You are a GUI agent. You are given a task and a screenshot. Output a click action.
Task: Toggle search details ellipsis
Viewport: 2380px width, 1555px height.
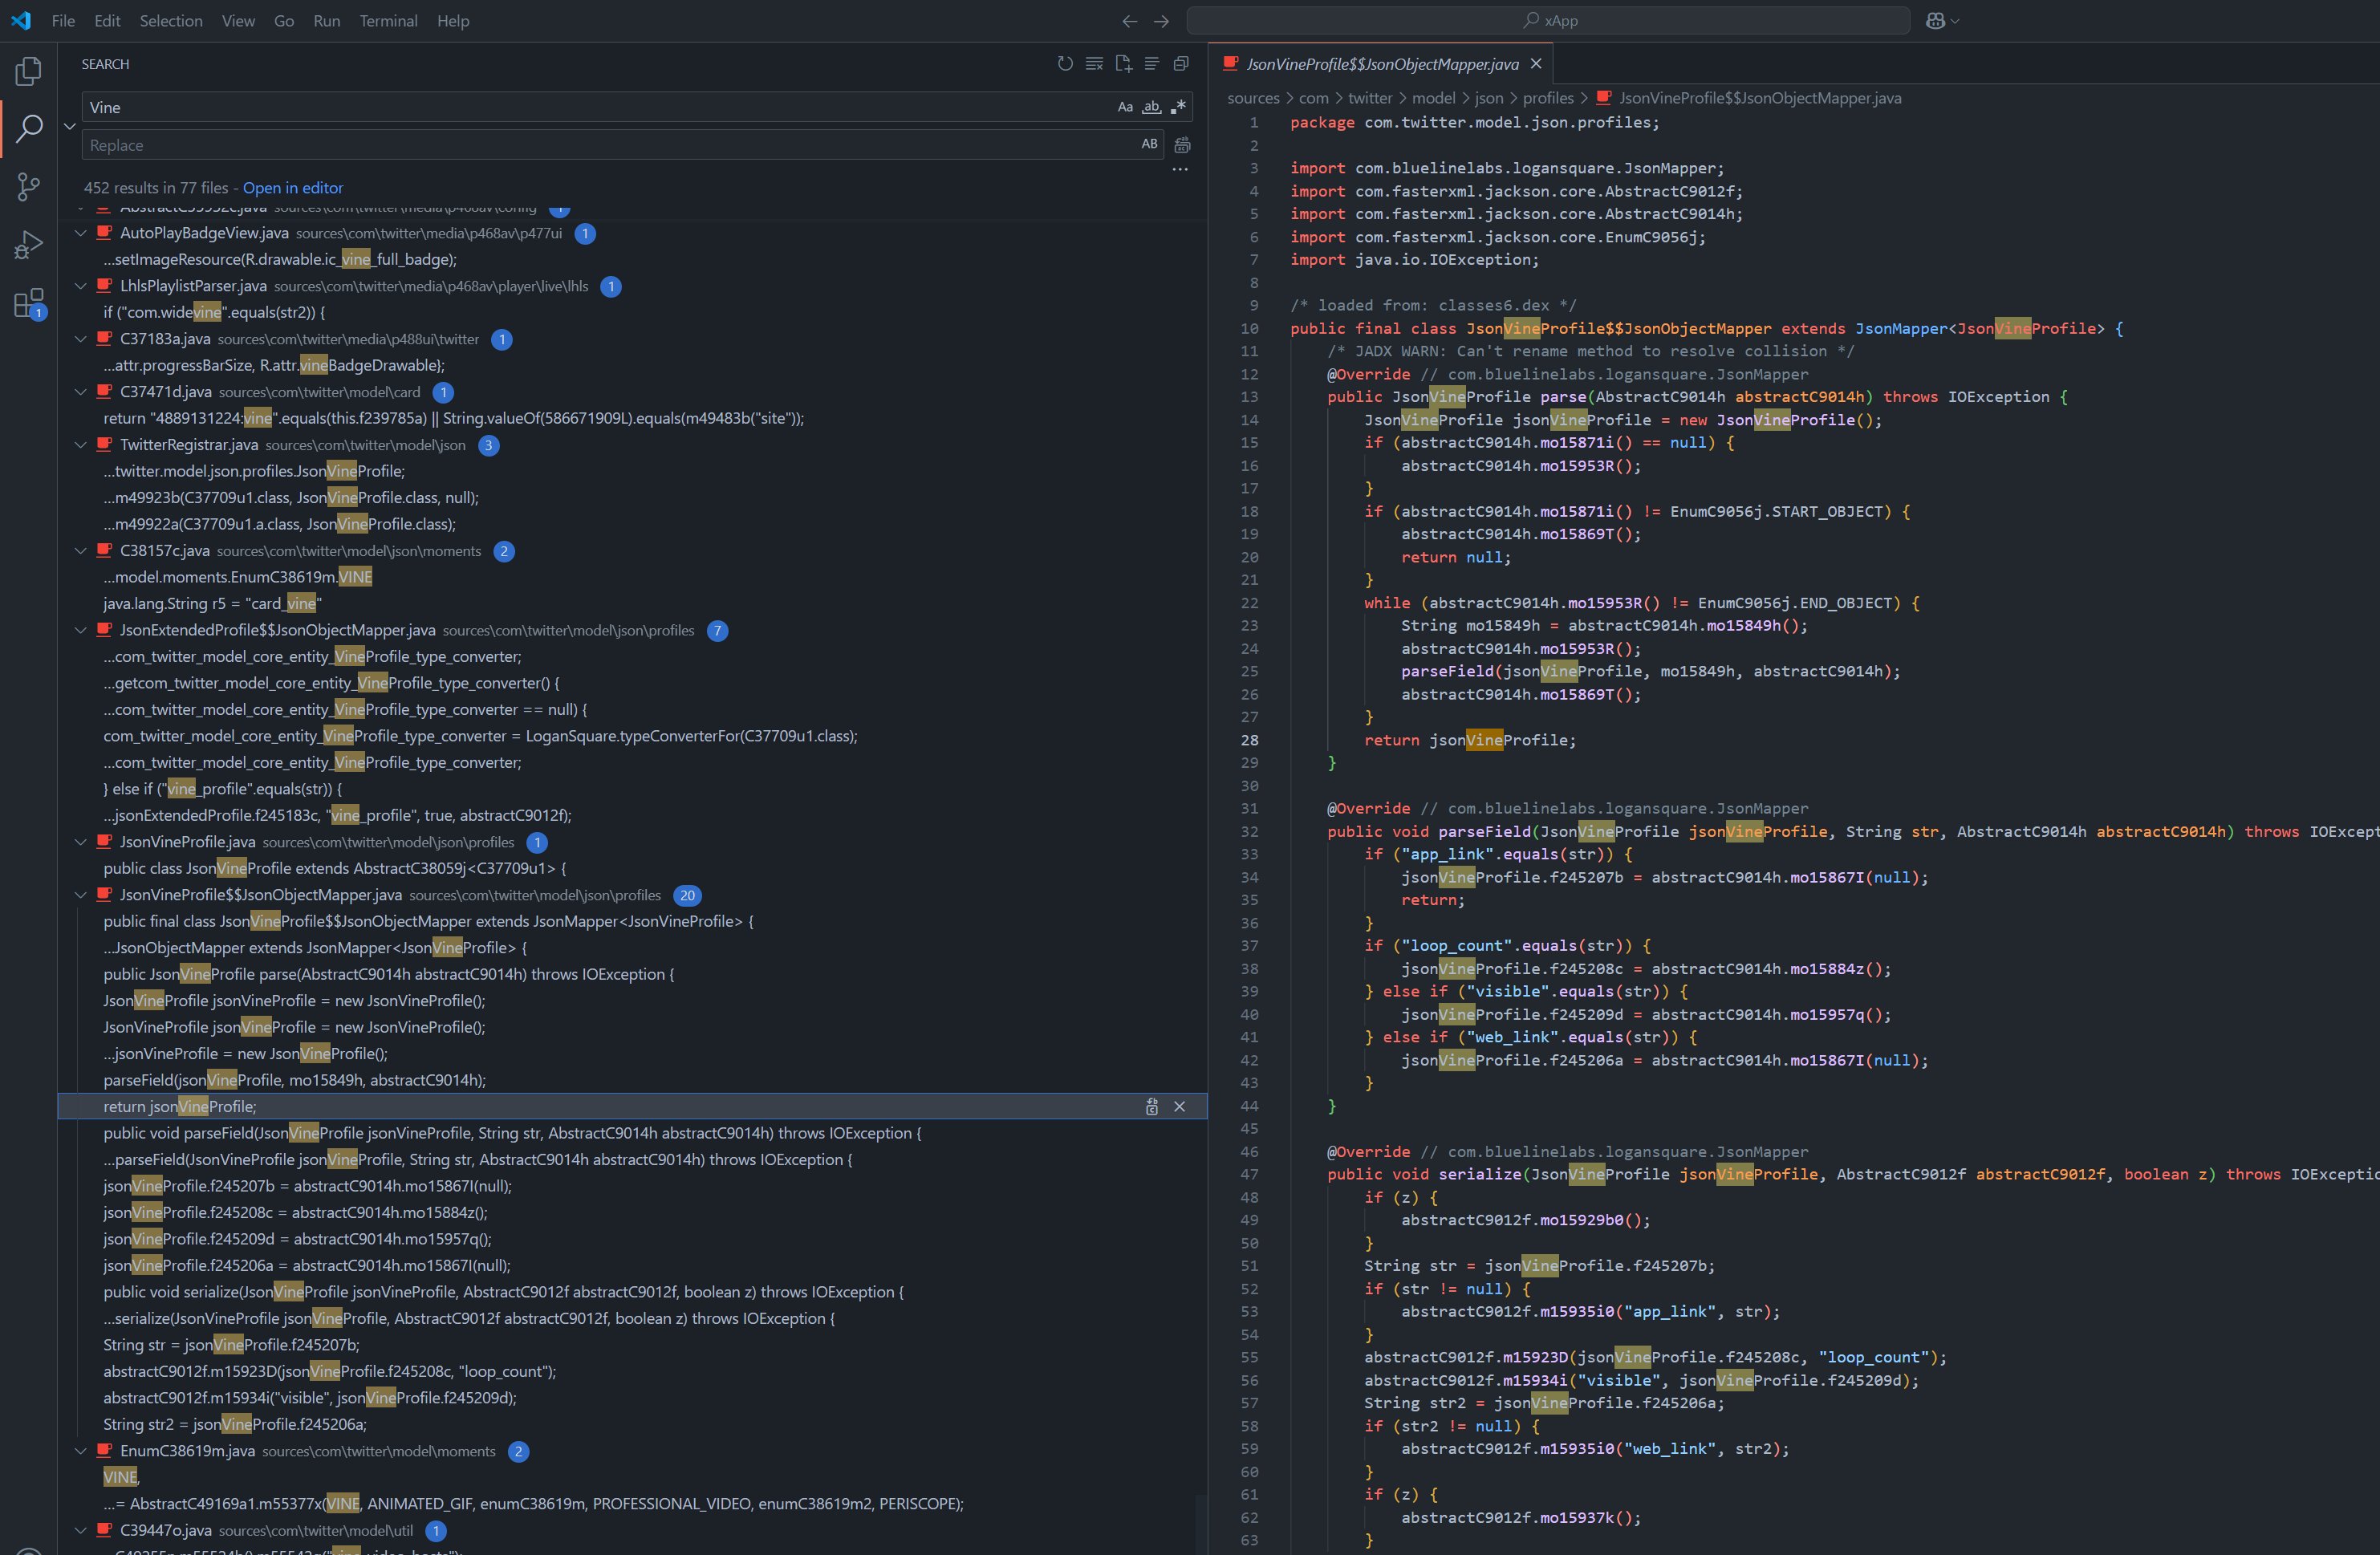[x=1180, y=170]
